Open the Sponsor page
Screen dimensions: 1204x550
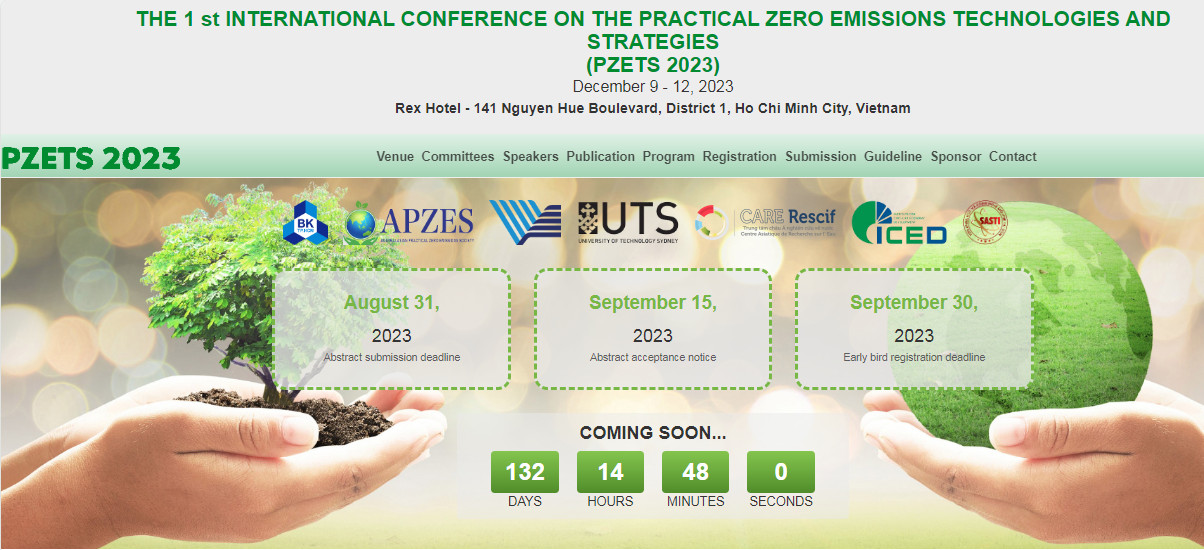pos(956,157)
